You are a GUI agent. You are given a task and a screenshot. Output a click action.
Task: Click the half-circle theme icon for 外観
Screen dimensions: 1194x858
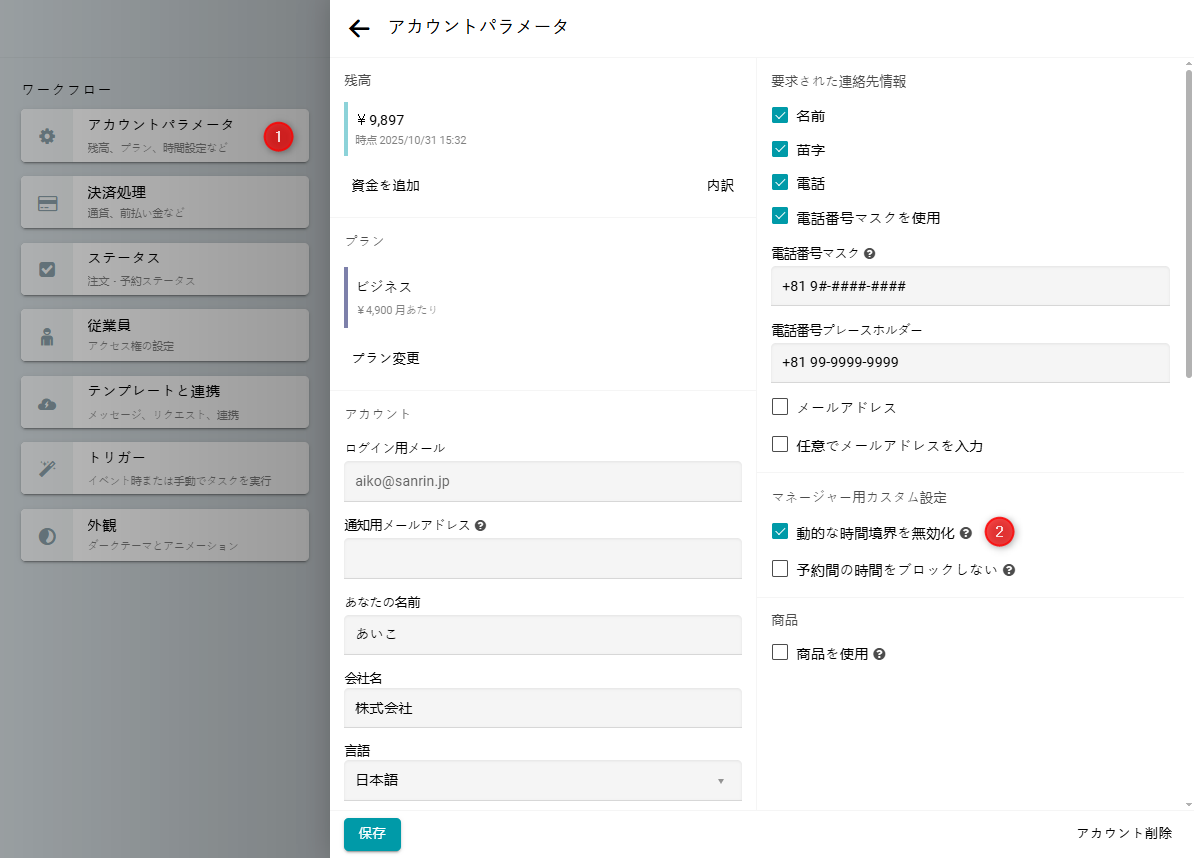(x=47, y=536)
